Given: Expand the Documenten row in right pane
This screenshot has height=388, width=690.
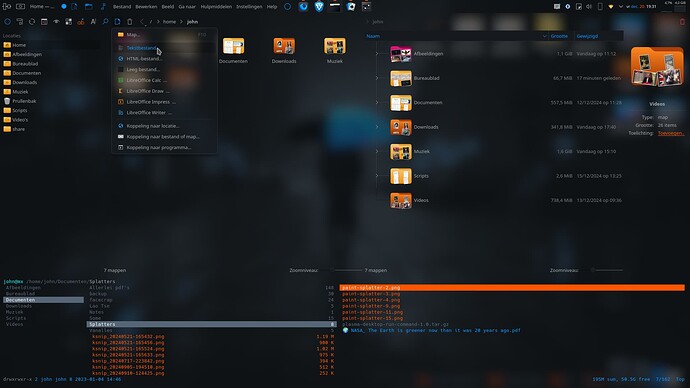Looking at the screenshot, I should click(x=377, y=102).
